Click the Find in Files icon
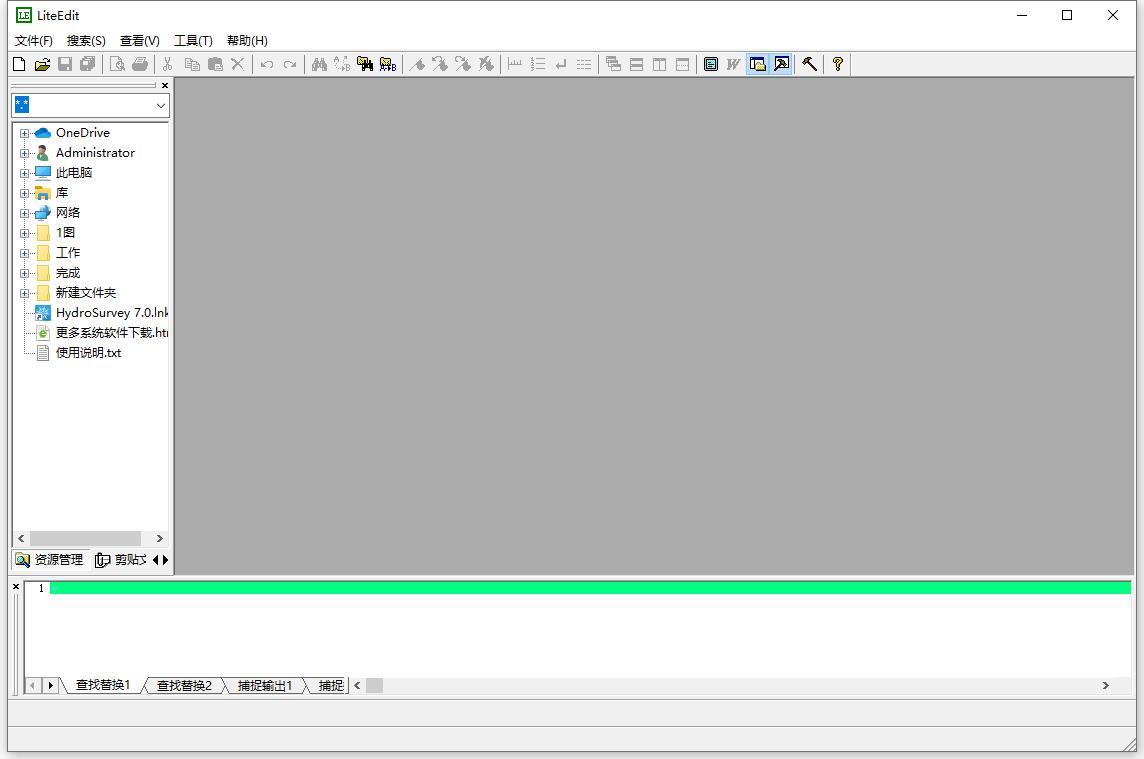The width and height of the screenshot is (1144, 759). click(x=365, y=64)
